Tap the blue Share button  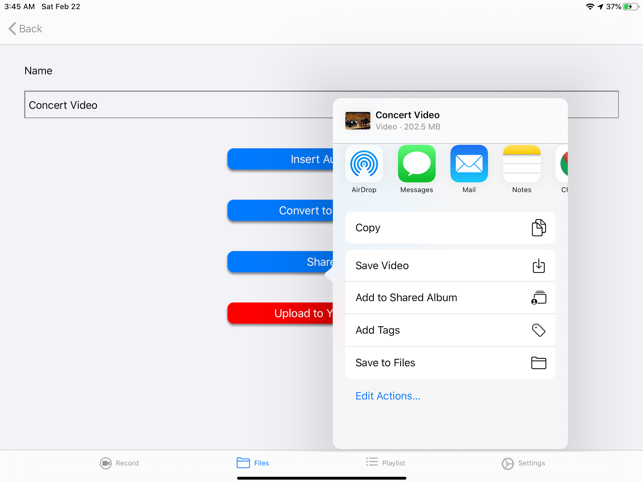pos(280,262)
